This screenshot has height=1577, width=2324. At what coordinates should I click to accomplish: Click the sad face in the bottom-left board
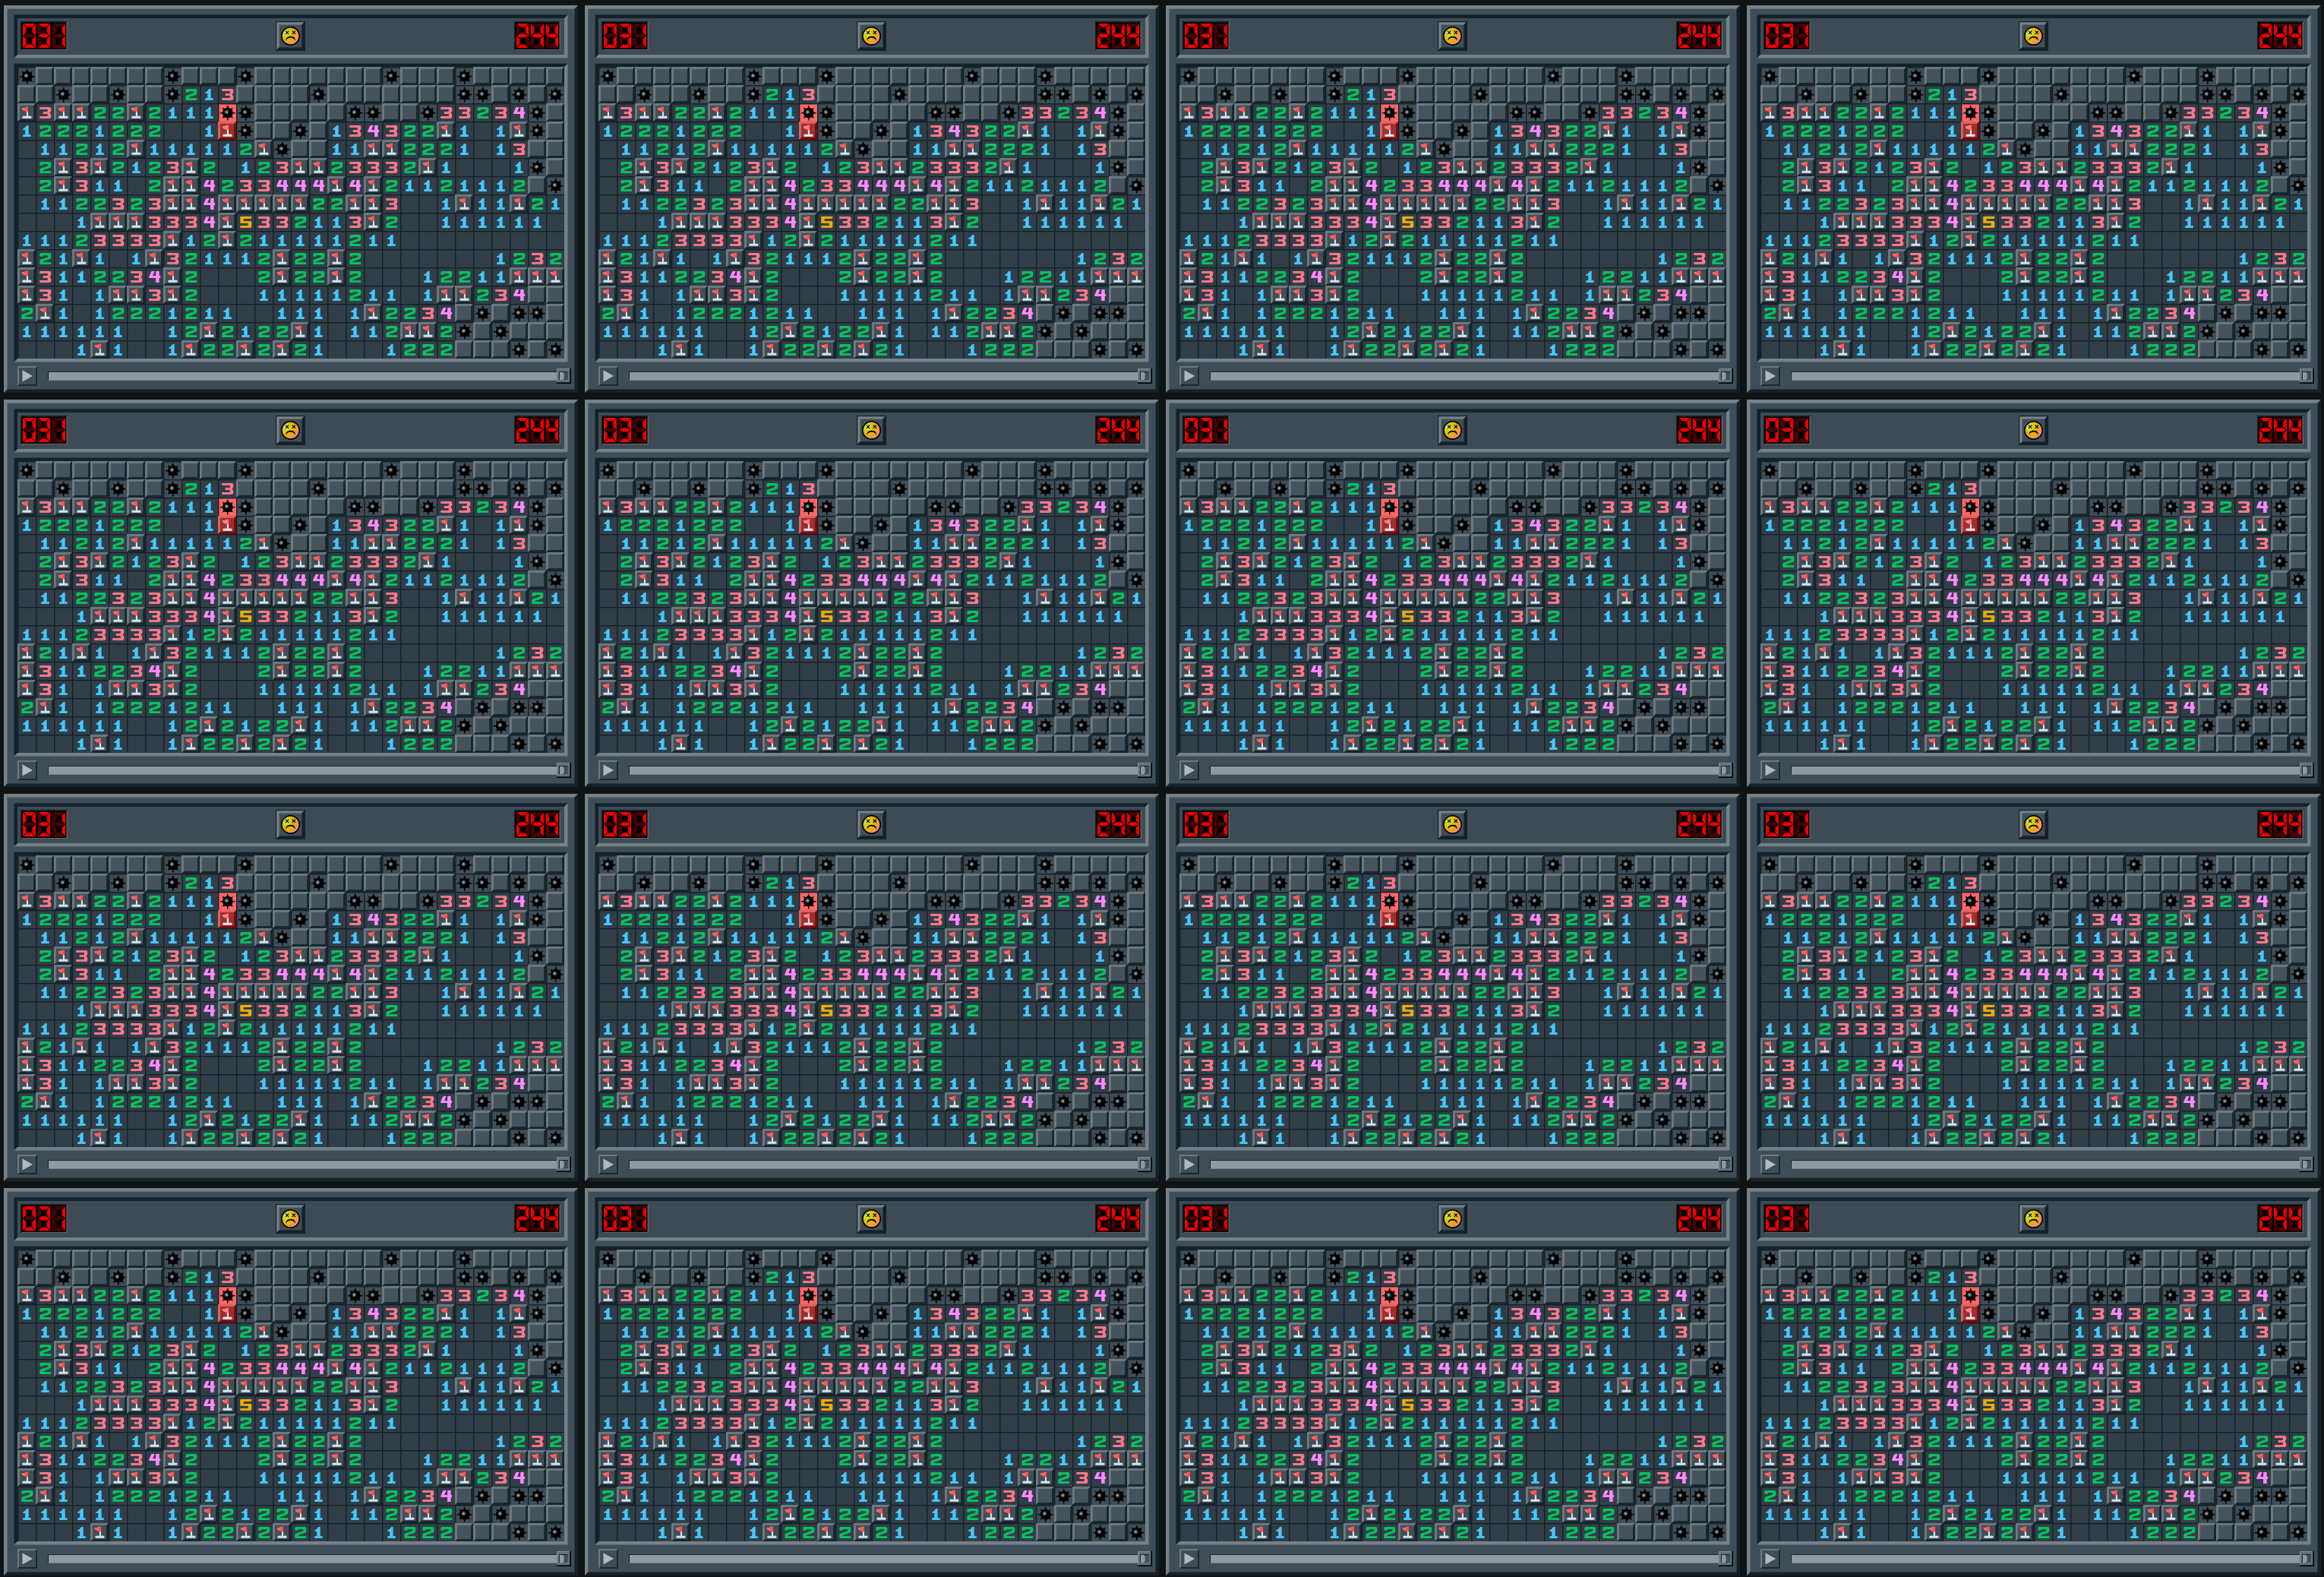(290, 1218)
